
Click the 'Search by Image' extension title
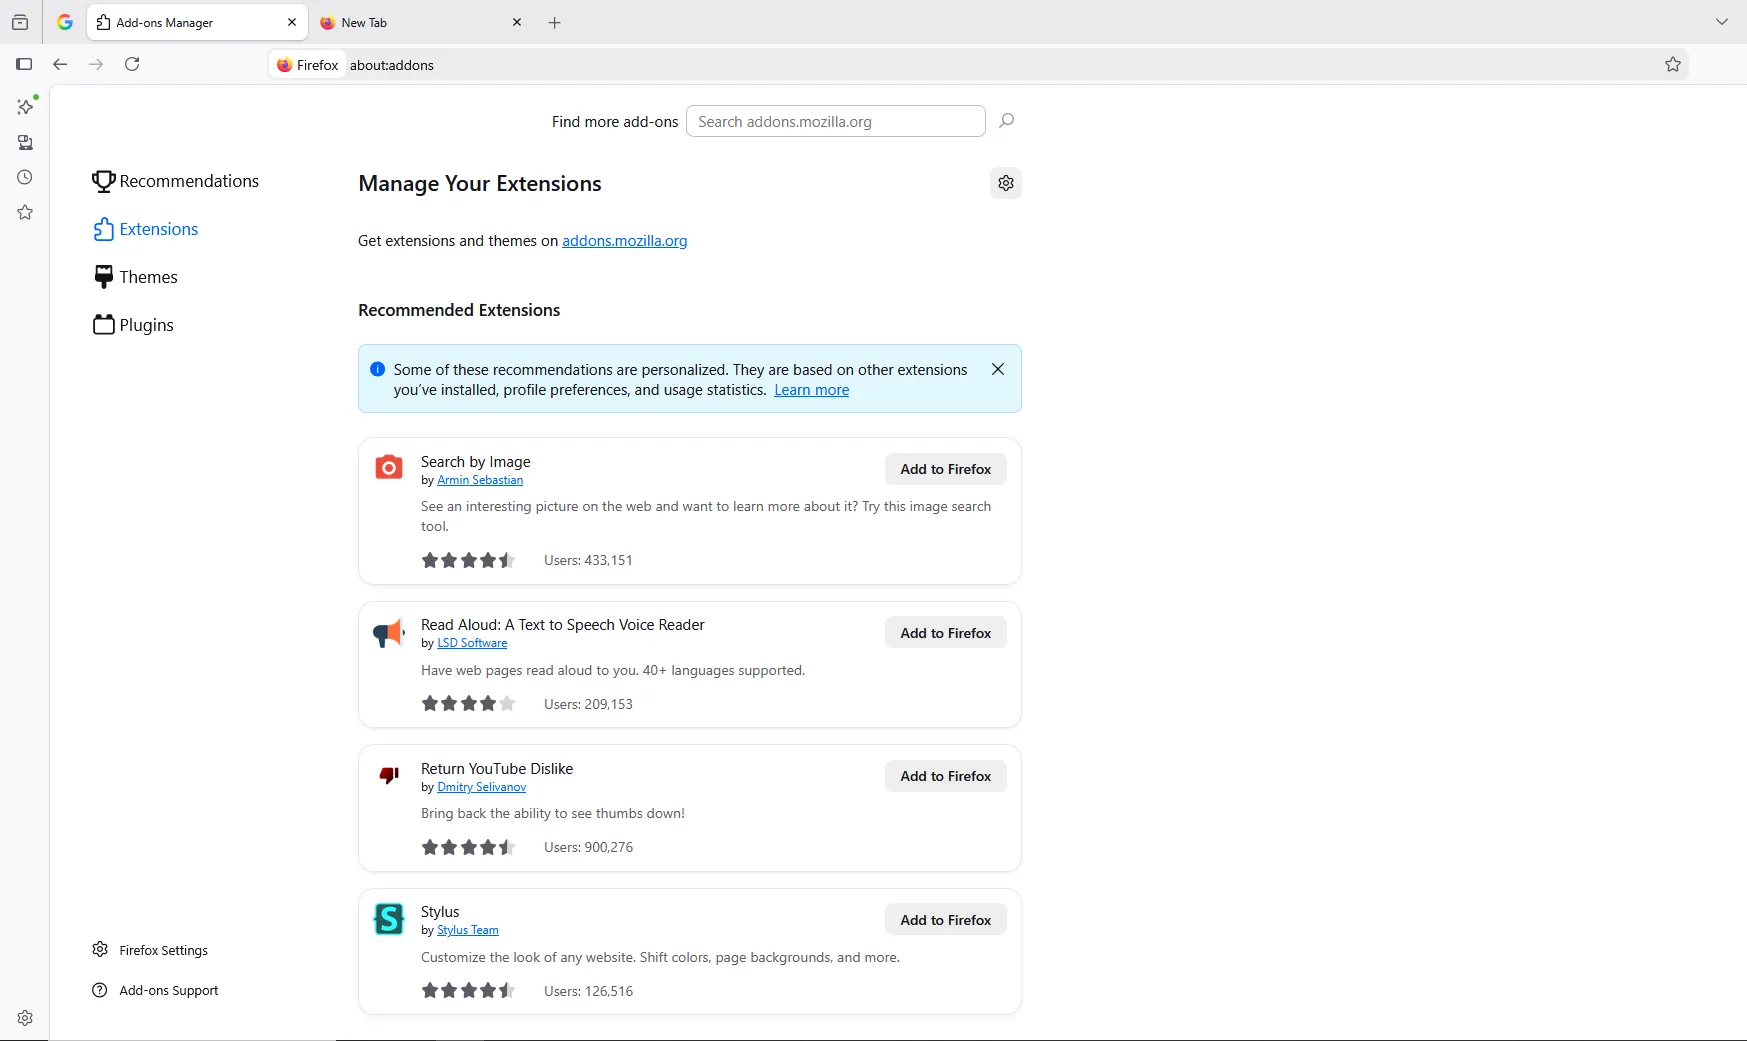click(475, 461)
